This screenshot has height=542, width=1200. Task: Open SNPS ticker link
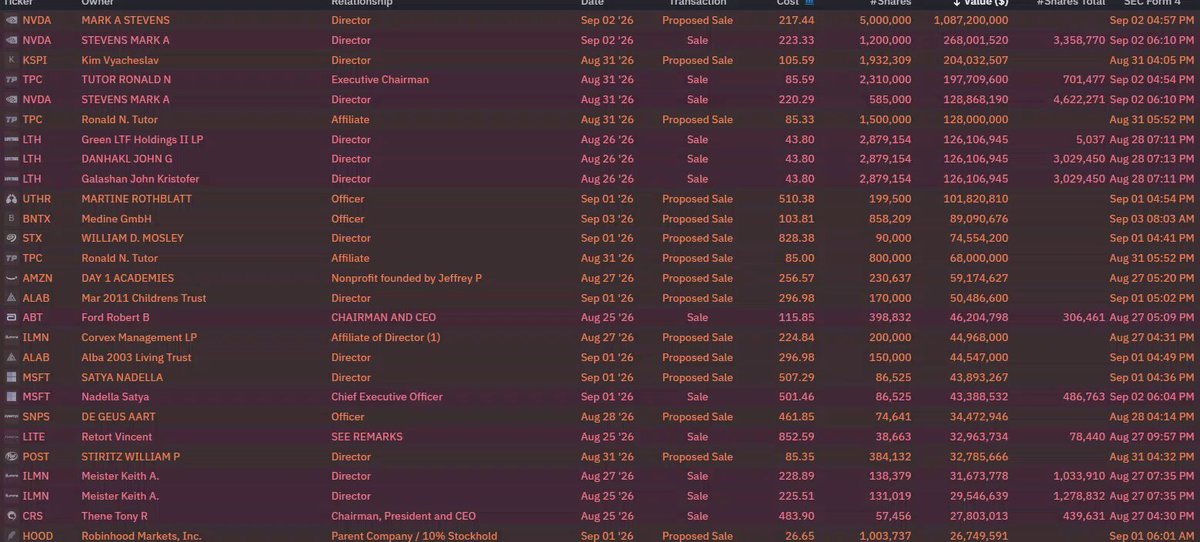click(37, 417)
